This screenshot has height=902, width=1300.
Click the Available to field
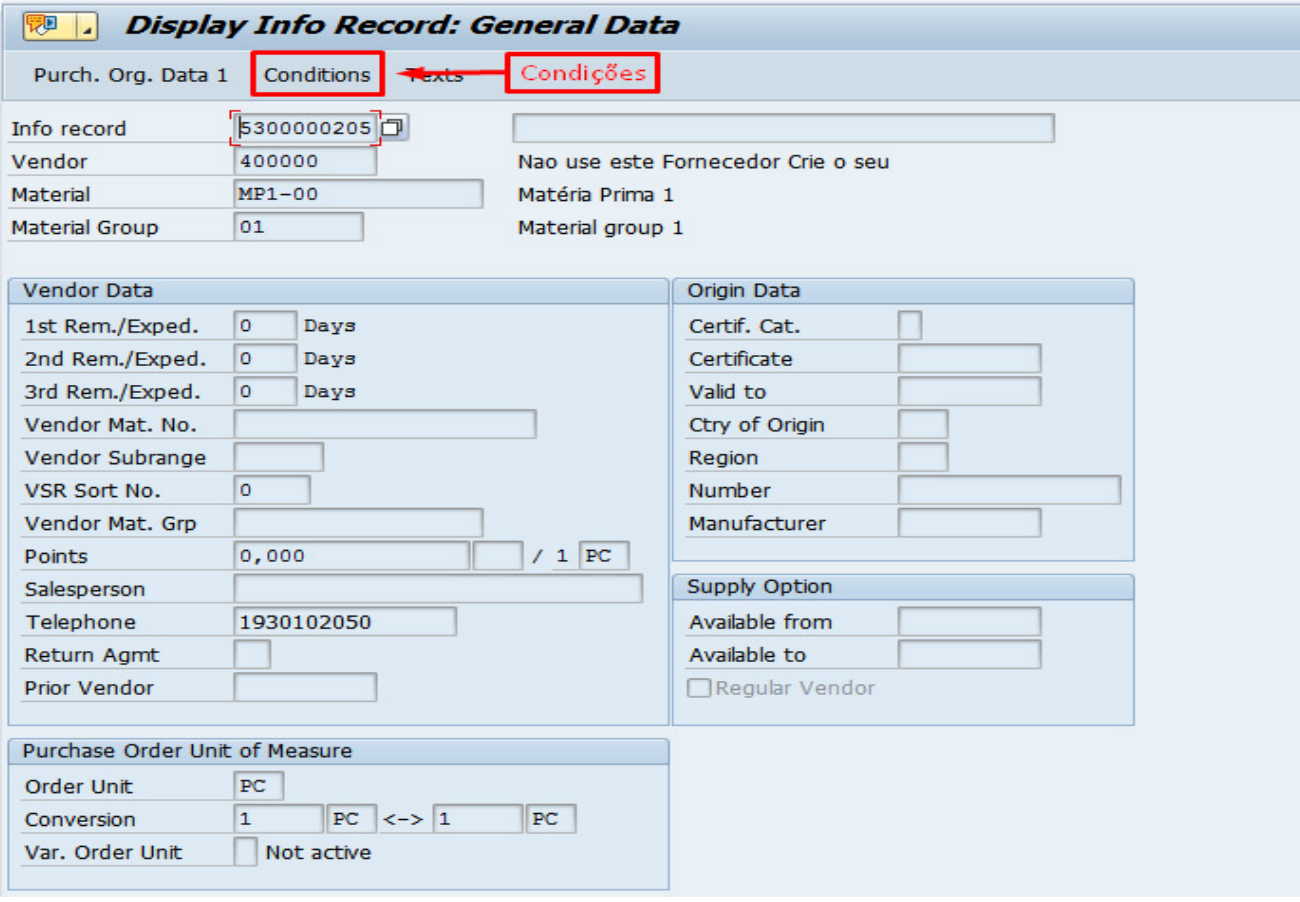coord(969,655)
